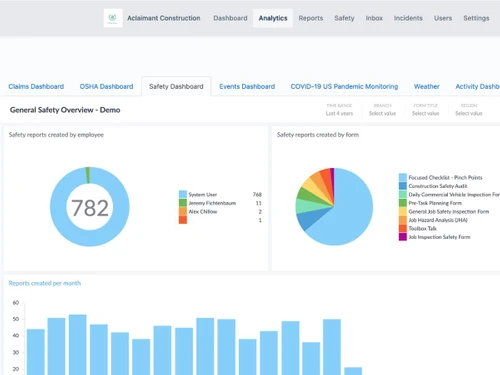
Task: Click the Pre-Task Planning Form swatch
Action: coord(403,203)
